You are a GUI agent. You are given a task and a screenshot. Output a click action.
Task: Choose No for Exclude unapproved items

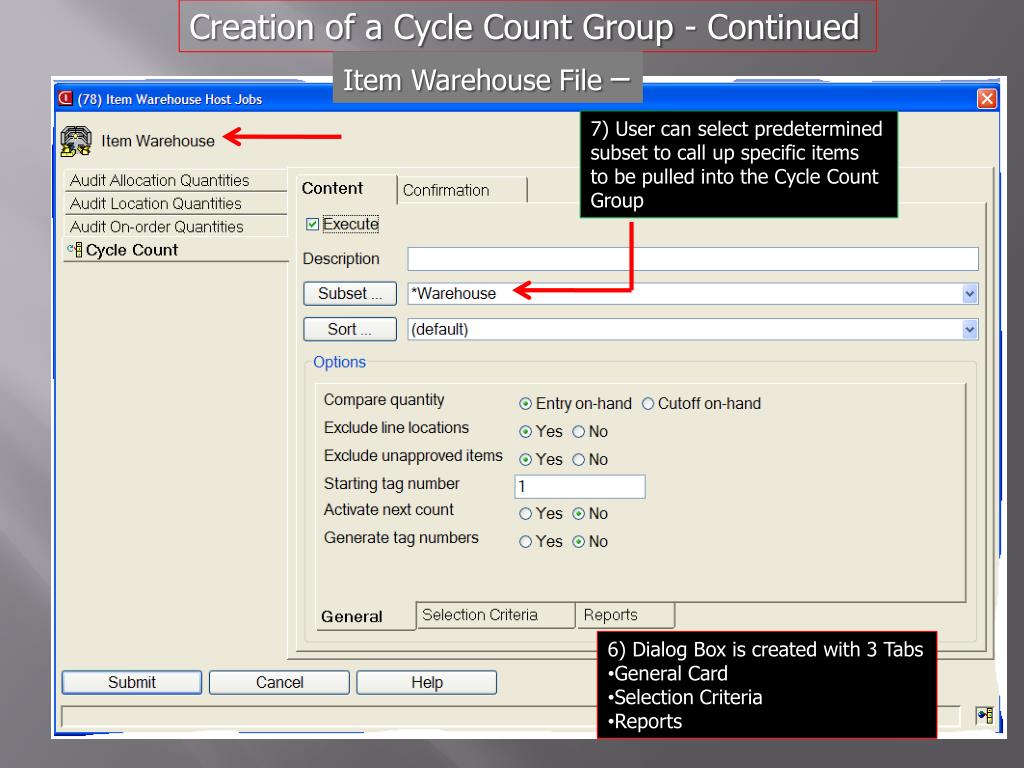point(579,460)
